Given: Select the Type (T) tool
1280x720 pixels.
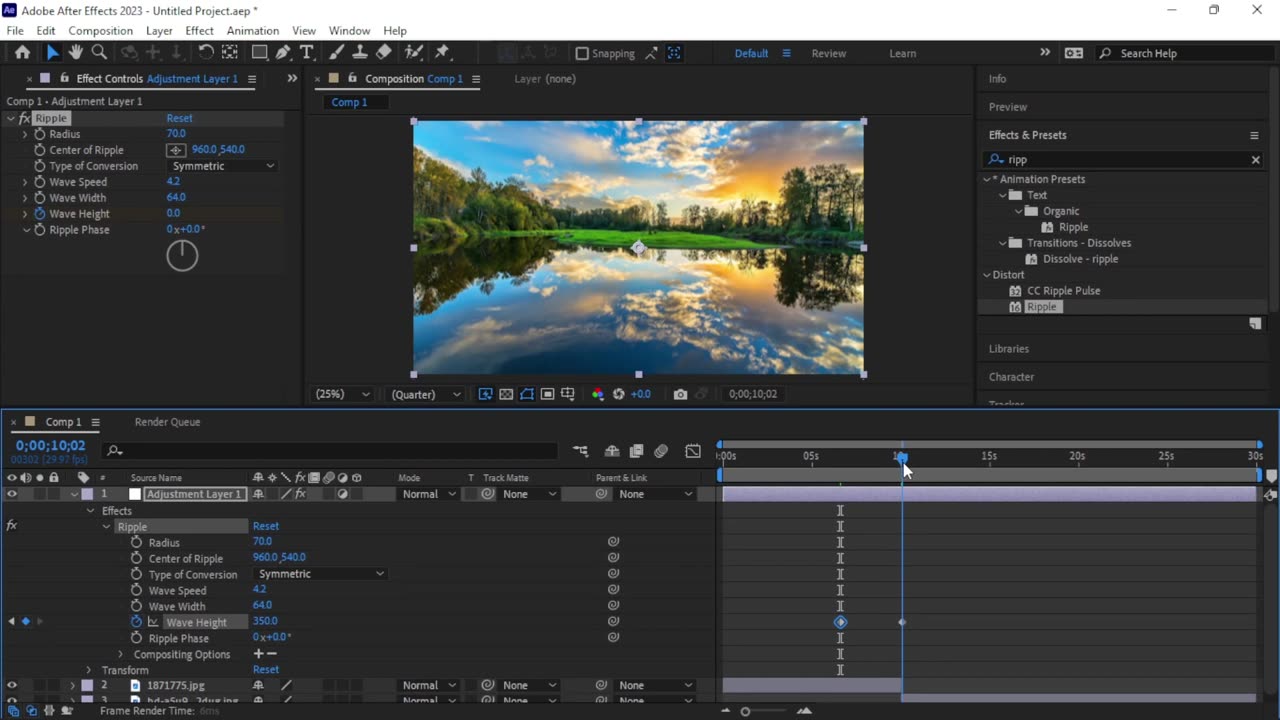Looking at the screenshot, I should pos(307,53).
